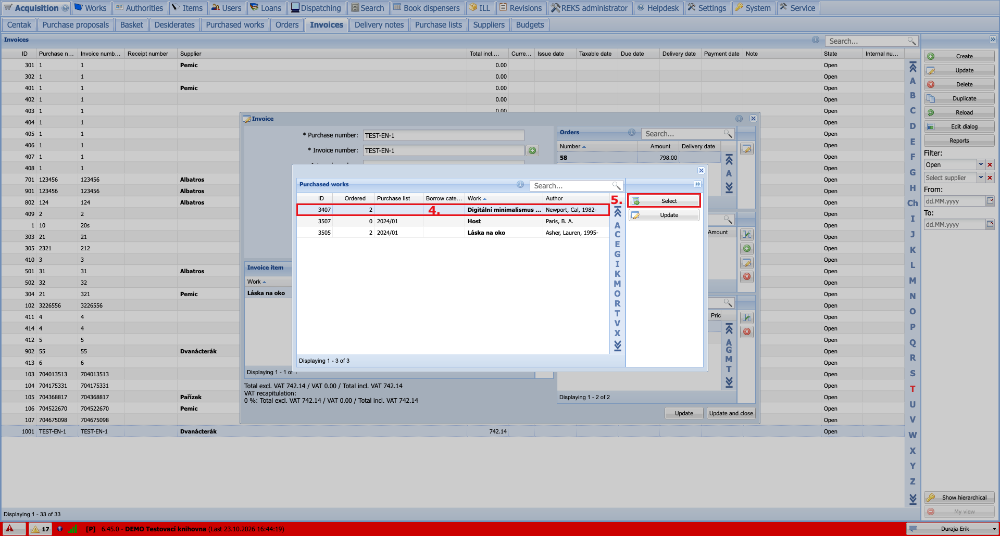Viewport: 1000px width, 536px height.
Task: Click the Purchase number field TEST-EN-1
Action: click(443, 135)
